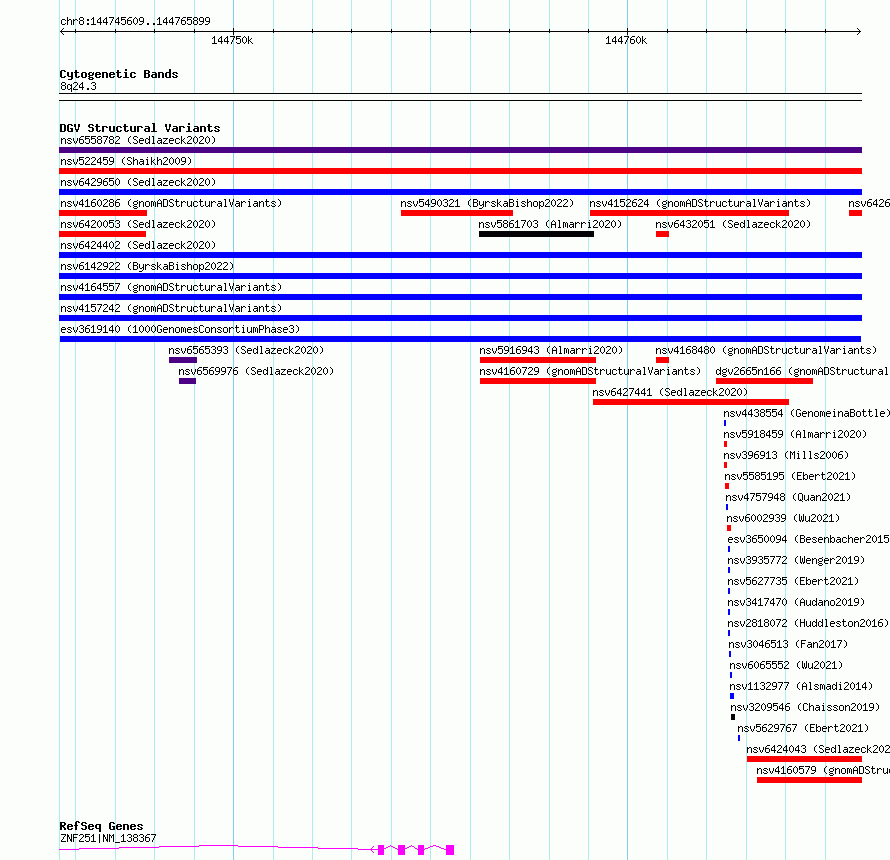Select the nsv396913 (Mills2006) label

click(x=786, y=455)
